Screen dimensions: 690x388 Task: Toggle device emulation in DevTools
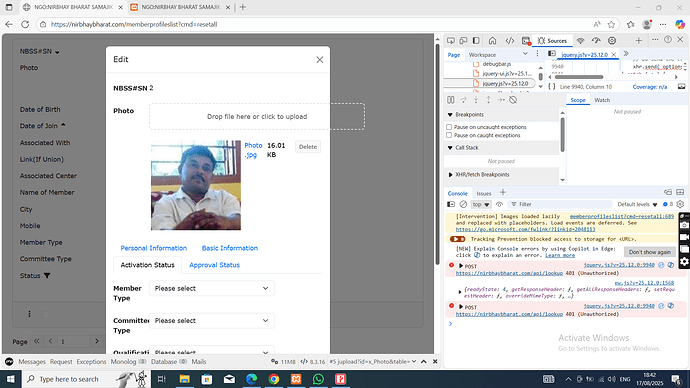pyautogui.click(x=463, y=40)
